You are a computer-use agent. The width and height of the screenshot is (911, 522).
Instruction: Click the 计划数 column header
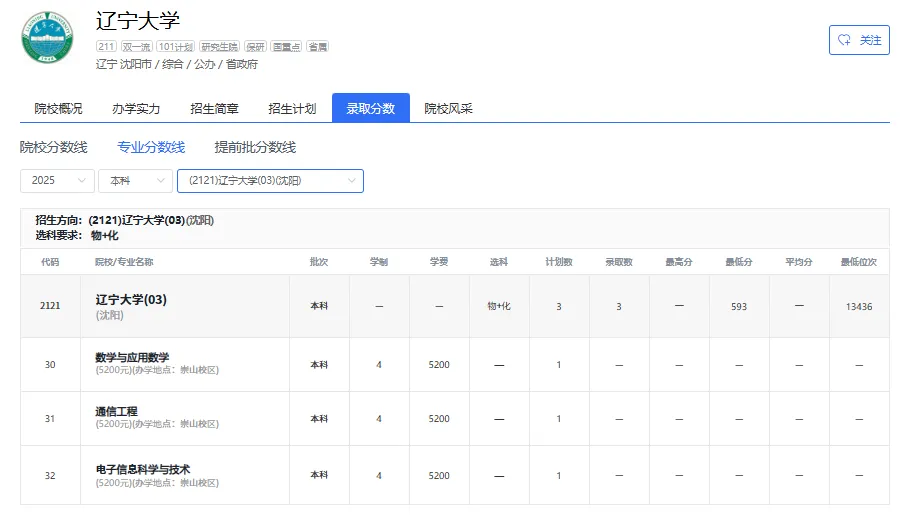click(559, 262)
